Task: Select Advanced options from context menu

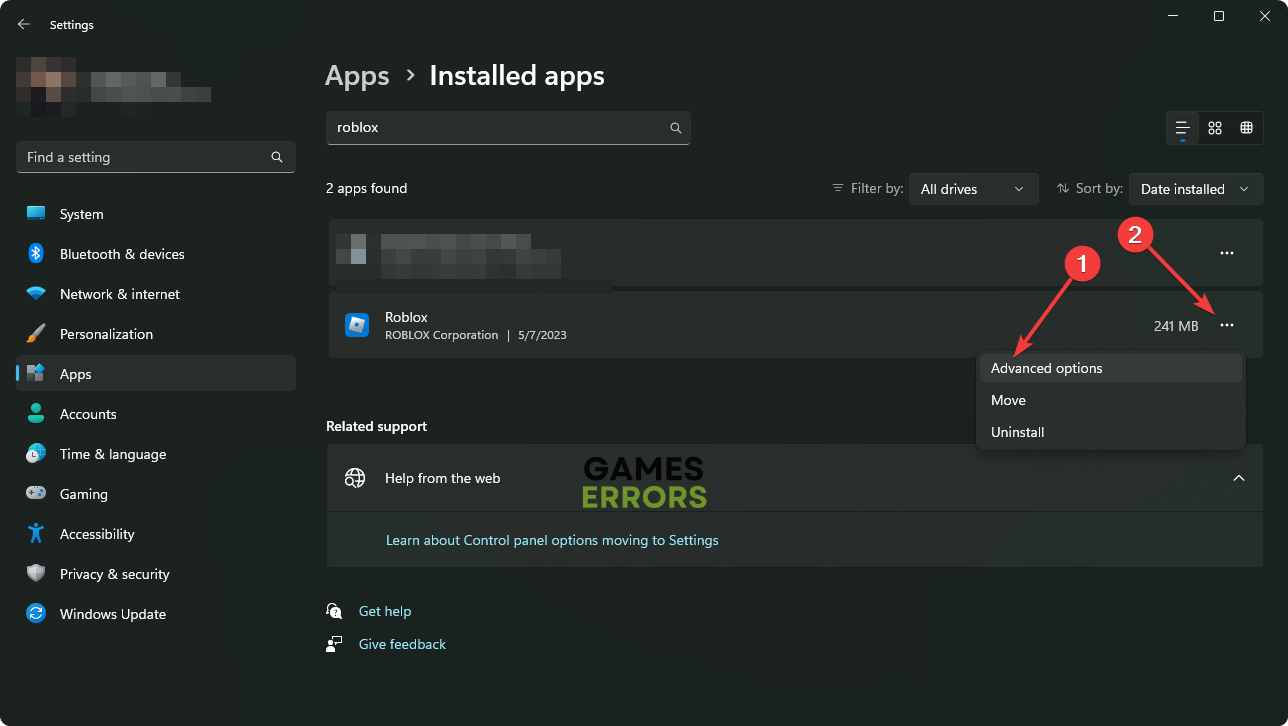Action: pos(1046,368)
